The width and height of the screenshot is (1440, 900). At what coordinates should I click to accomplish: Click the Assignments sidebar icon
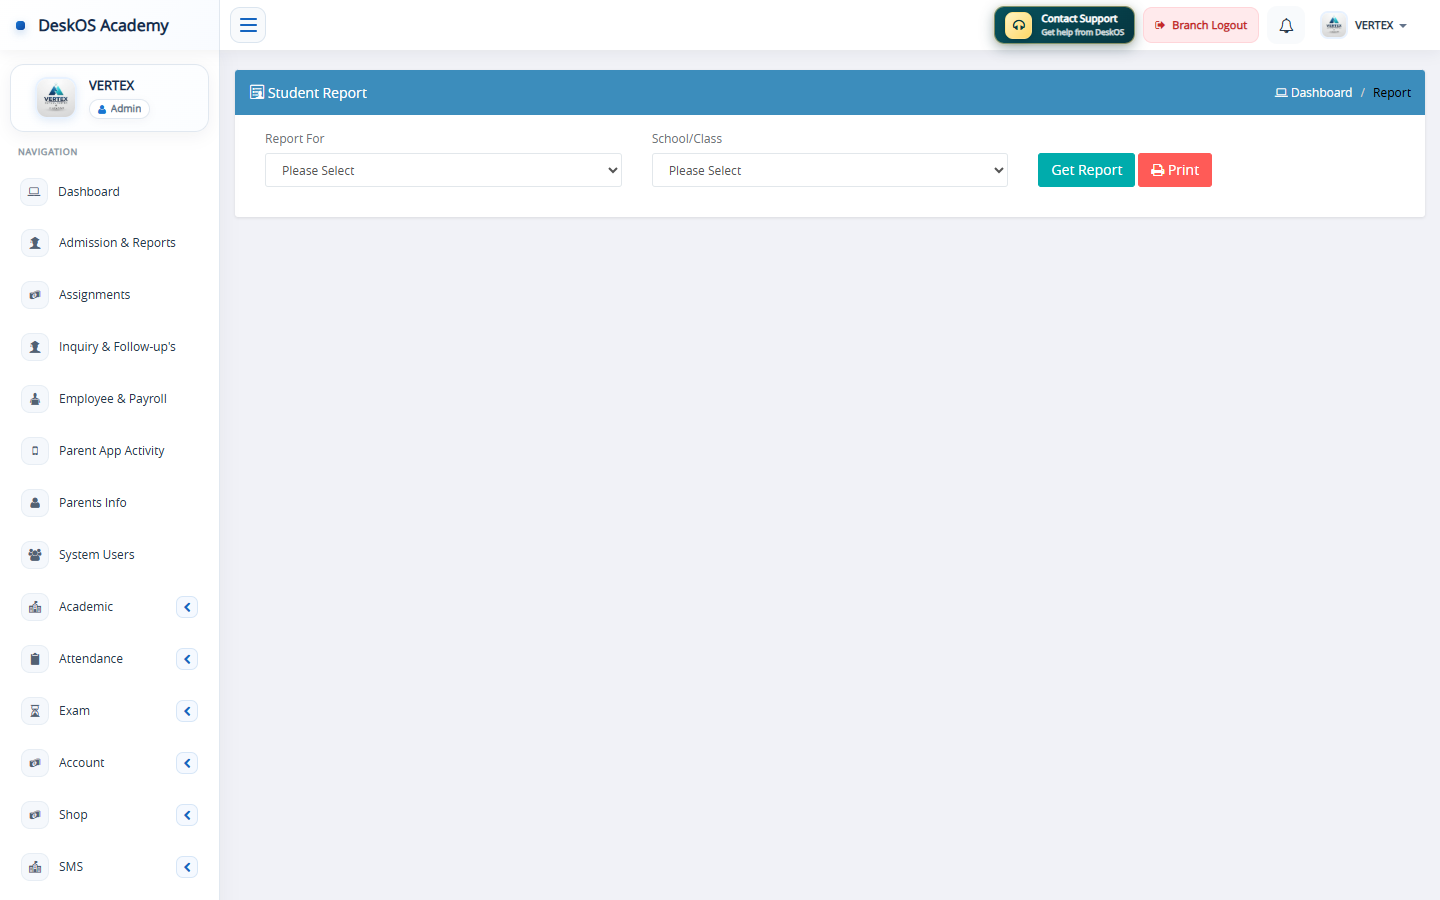point(35,295)
